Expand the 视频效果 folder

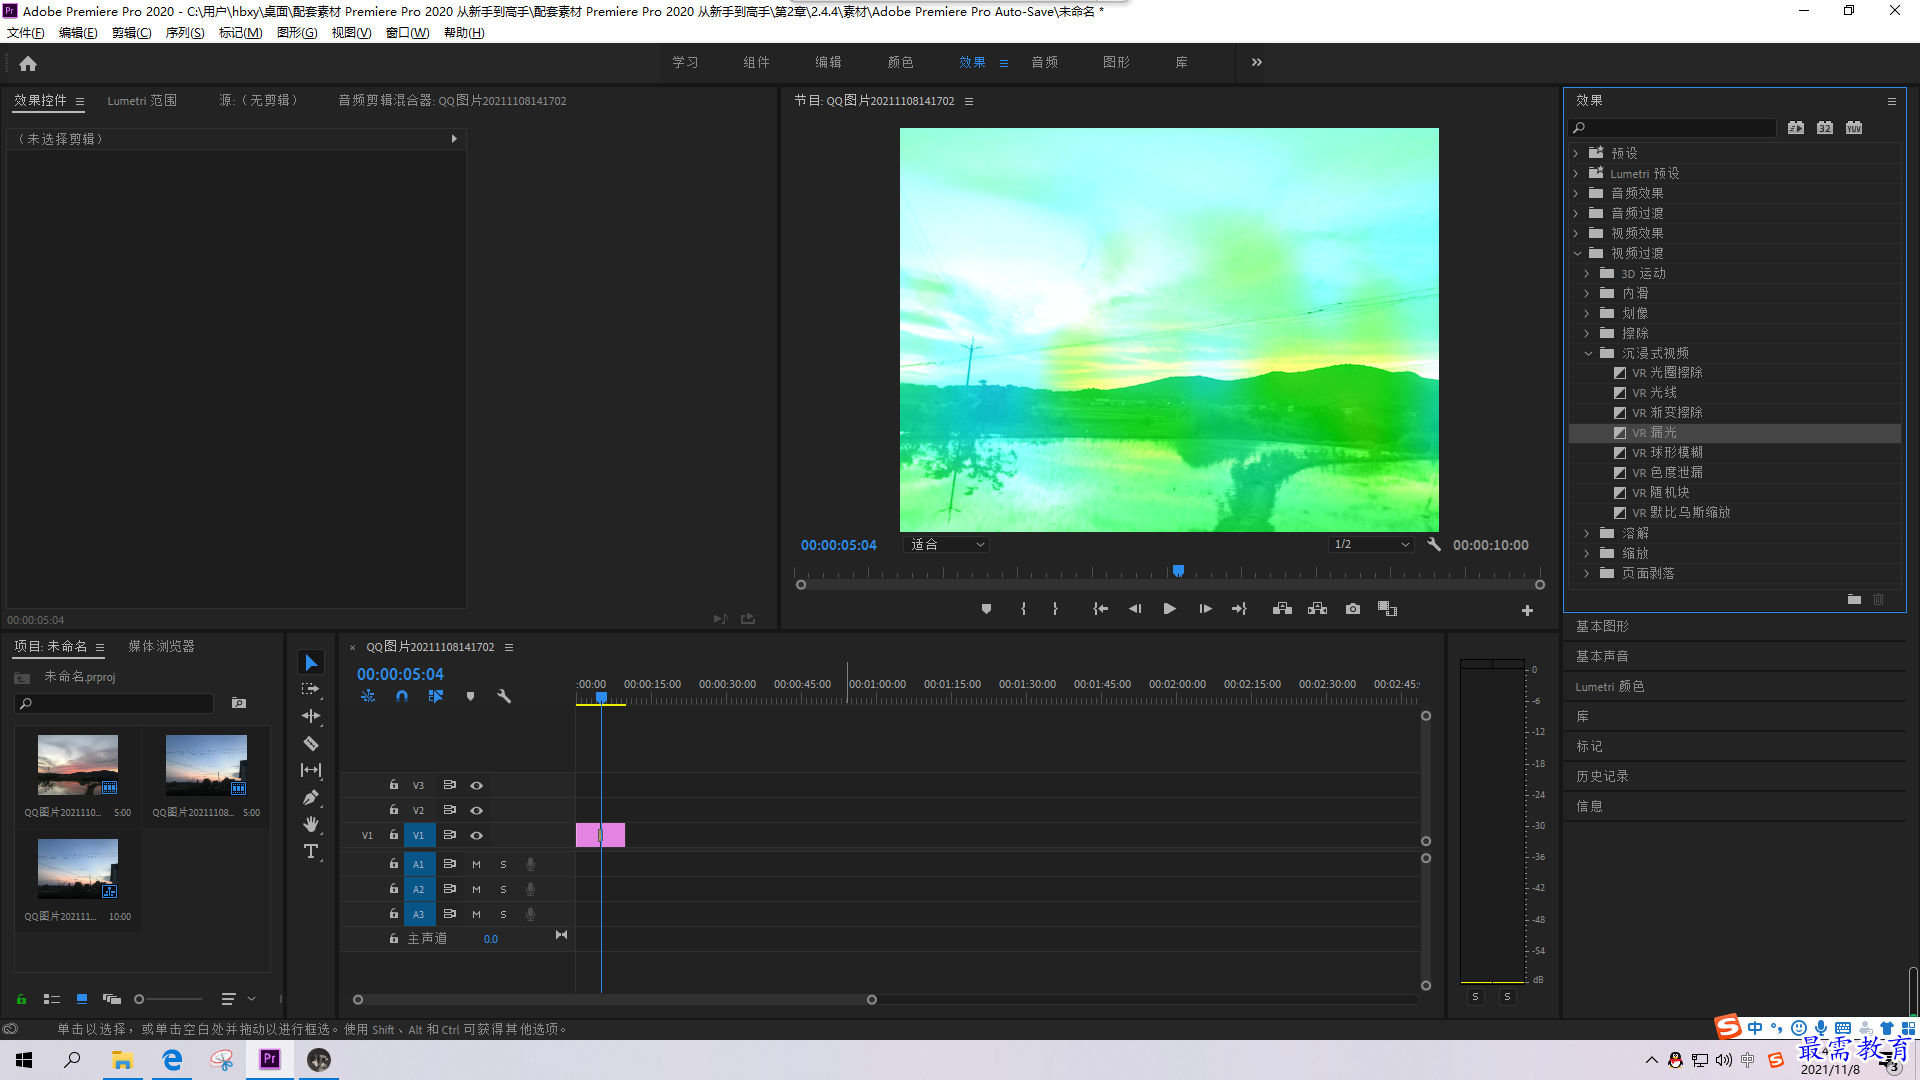[1576, 233]
